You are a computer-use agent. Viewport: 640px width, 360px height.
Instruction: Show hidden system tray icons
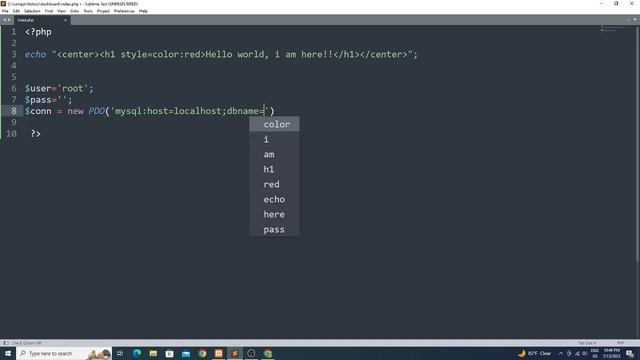tap(560, 353)
